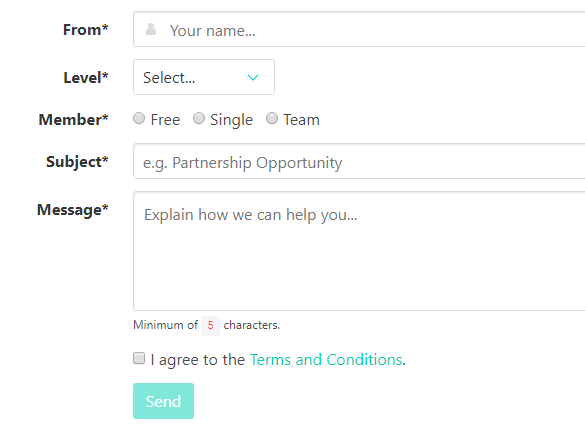Click the From* field label

(85, 30)
